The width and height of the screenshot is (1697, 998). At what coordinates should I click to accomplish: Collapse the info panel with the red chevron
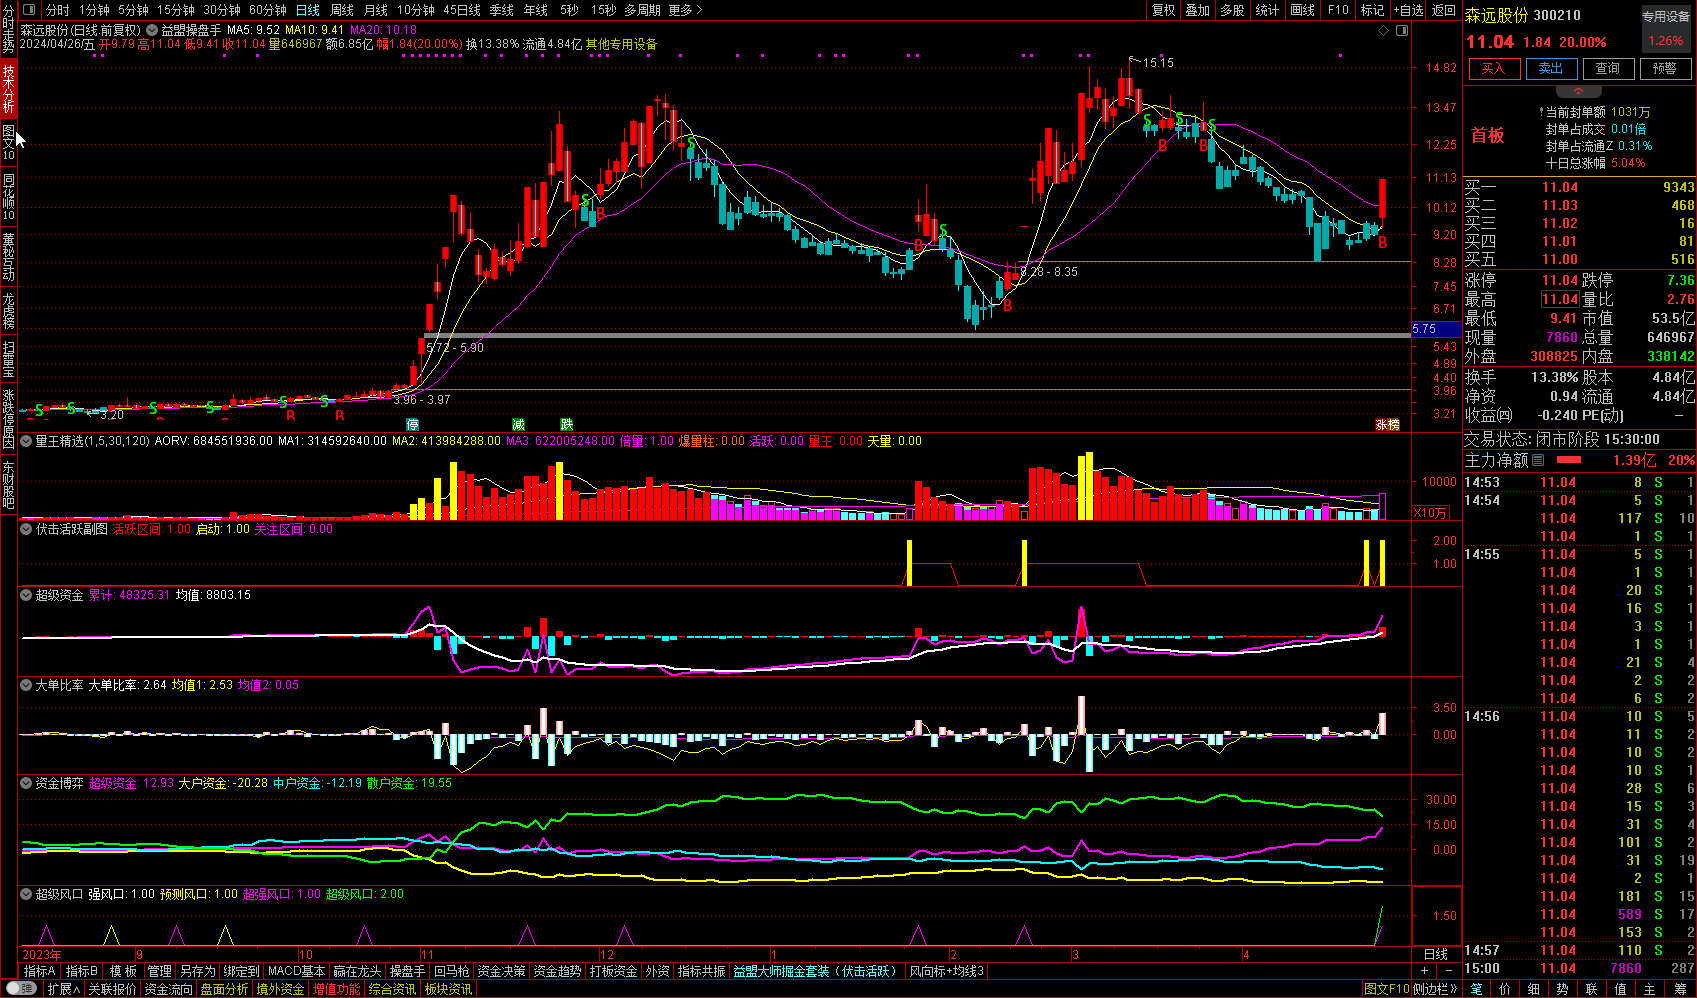point(1579,91)
